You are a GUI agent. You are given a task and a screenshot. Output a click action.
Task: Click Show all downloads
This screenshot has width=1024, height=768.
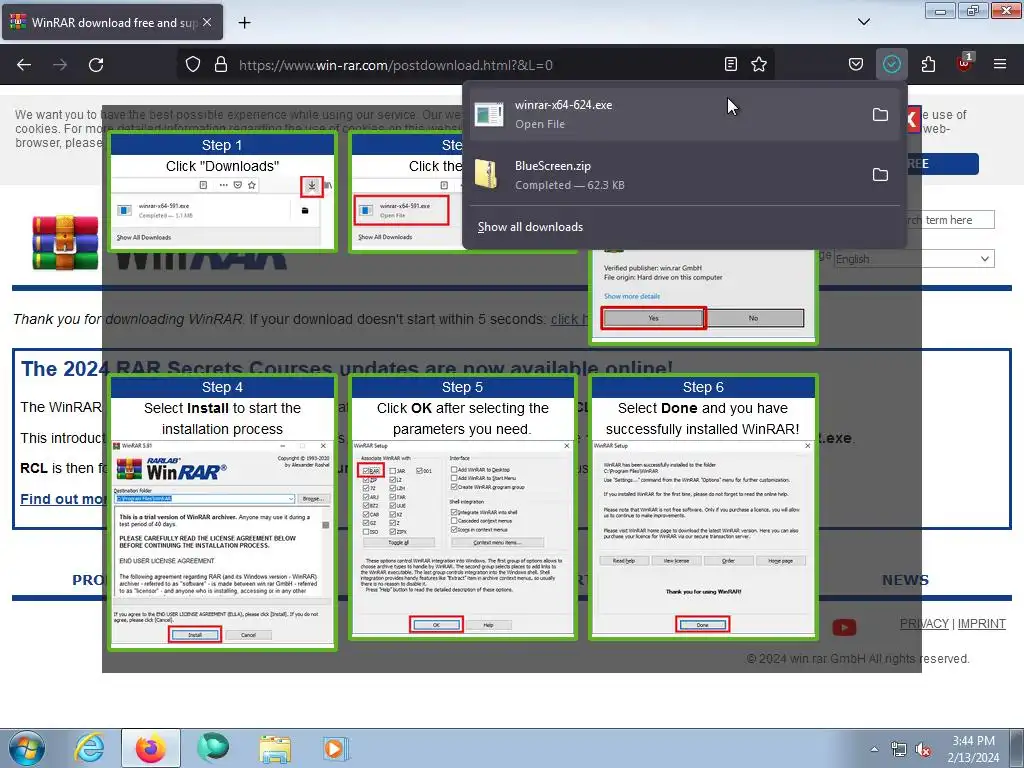530,227
